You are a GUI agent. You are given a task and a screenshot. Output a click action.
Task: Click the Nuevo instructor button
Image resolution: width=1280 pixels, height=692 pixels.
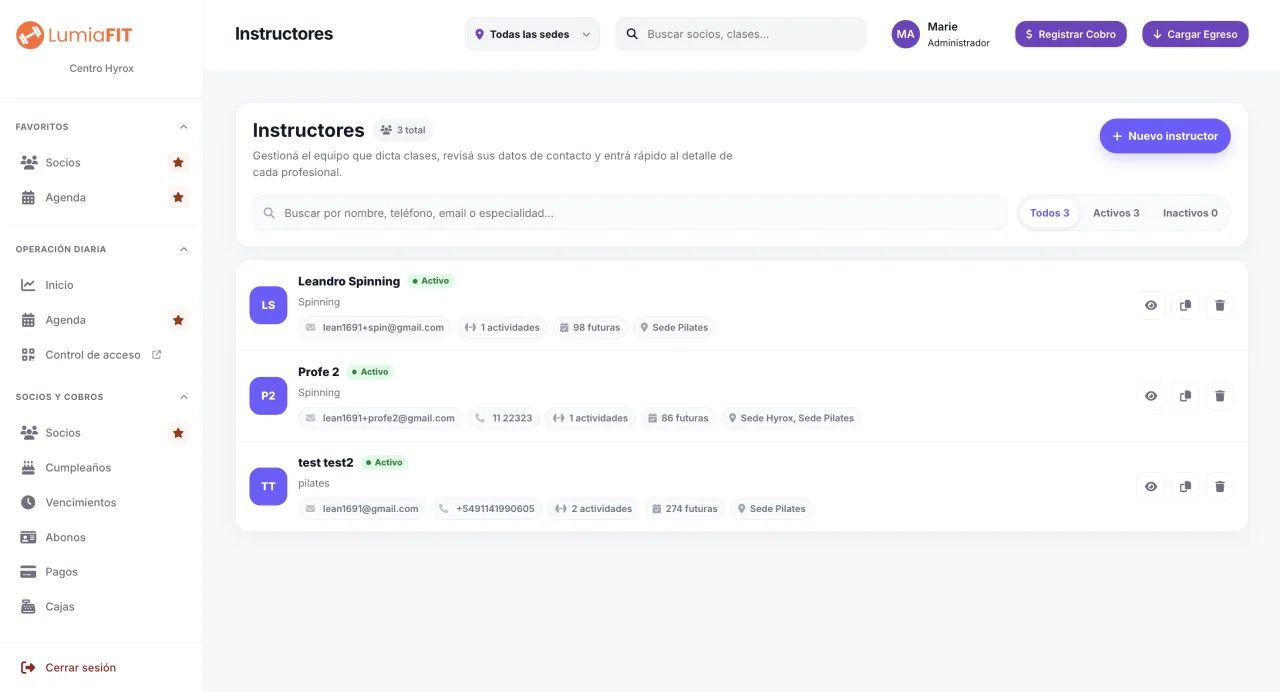(x=1165, y=136)
